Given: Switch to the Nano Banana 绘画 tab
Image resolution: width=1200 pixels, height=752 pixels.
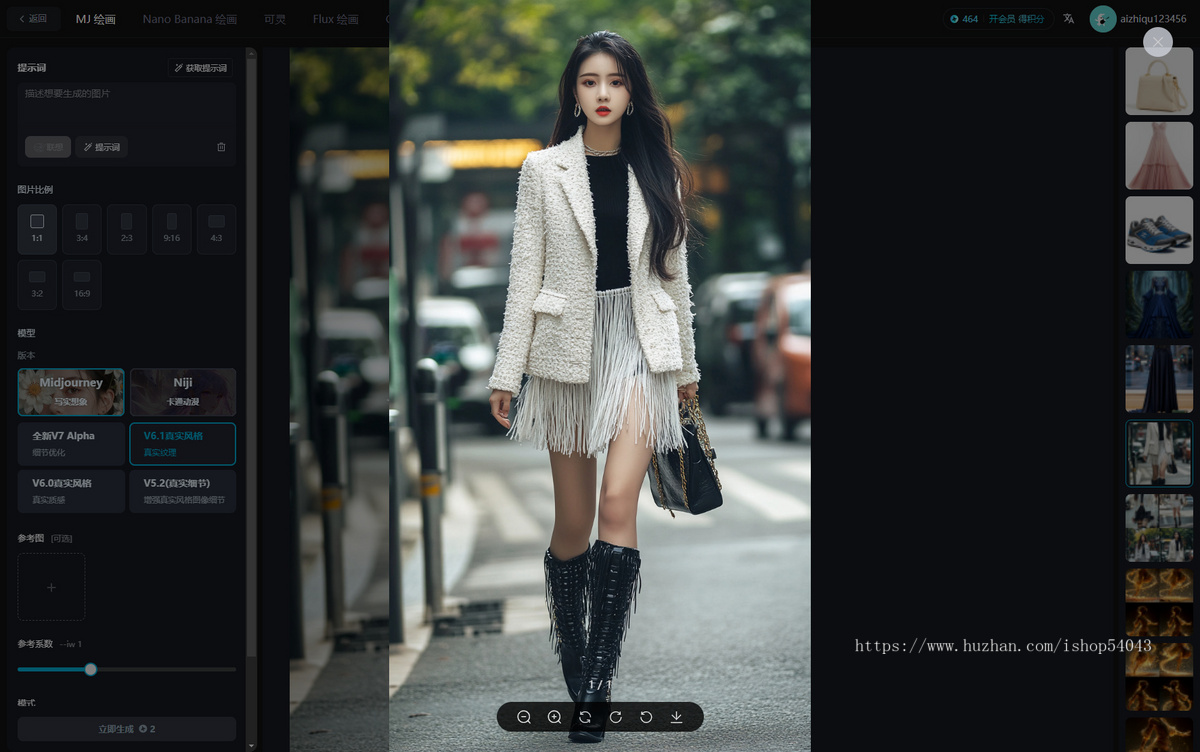Looking at the screenshot, I should tap(190, 19).
